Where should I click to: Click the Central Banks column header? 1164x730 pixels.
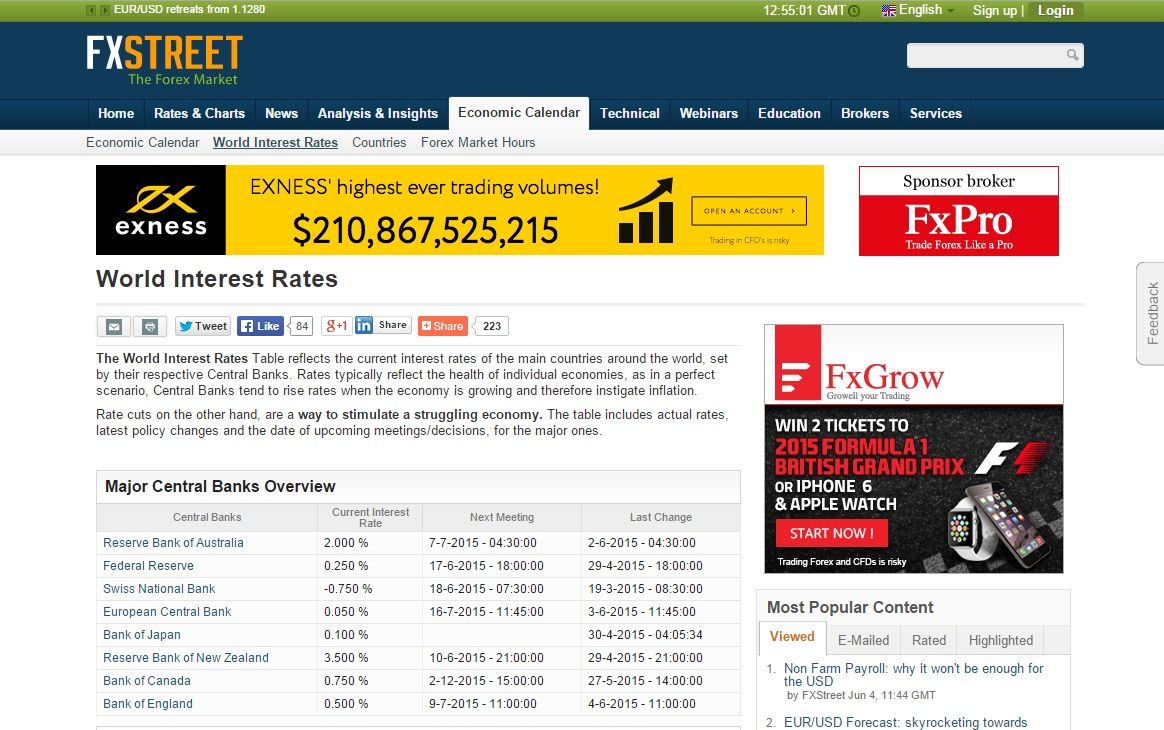207,518
